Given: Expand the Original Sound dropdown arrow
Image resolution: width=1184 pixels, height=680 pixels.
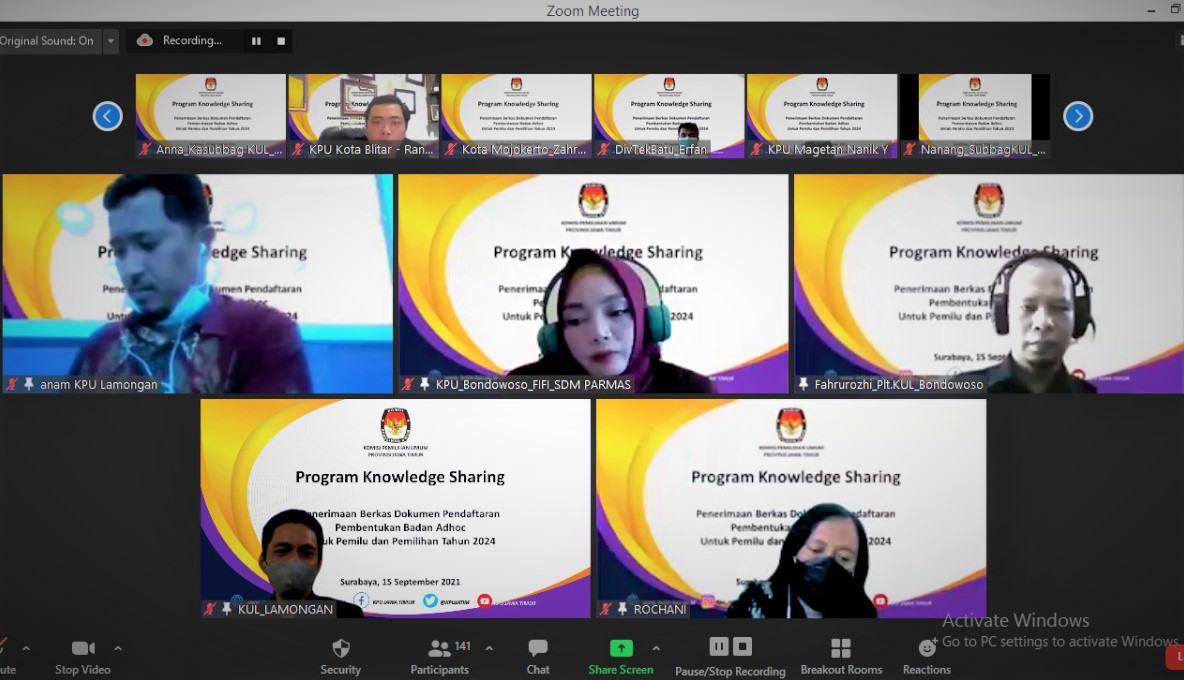Looking at the screenshot, I should (111, 41).
